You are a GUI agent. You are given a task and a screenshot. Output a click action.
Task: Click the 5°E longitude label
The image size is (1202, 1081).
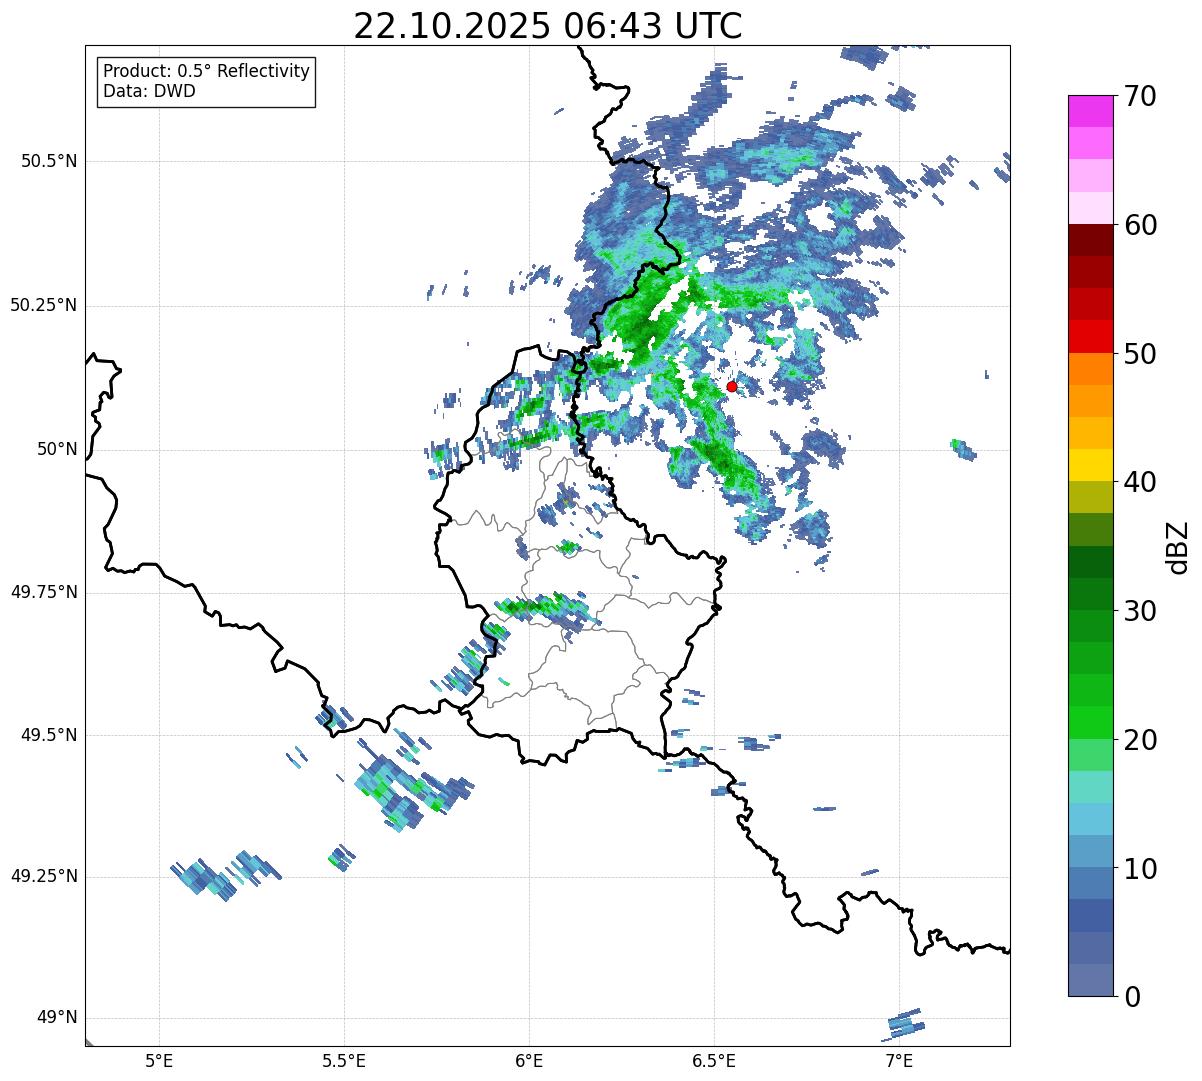click(x=159, y=1060)
